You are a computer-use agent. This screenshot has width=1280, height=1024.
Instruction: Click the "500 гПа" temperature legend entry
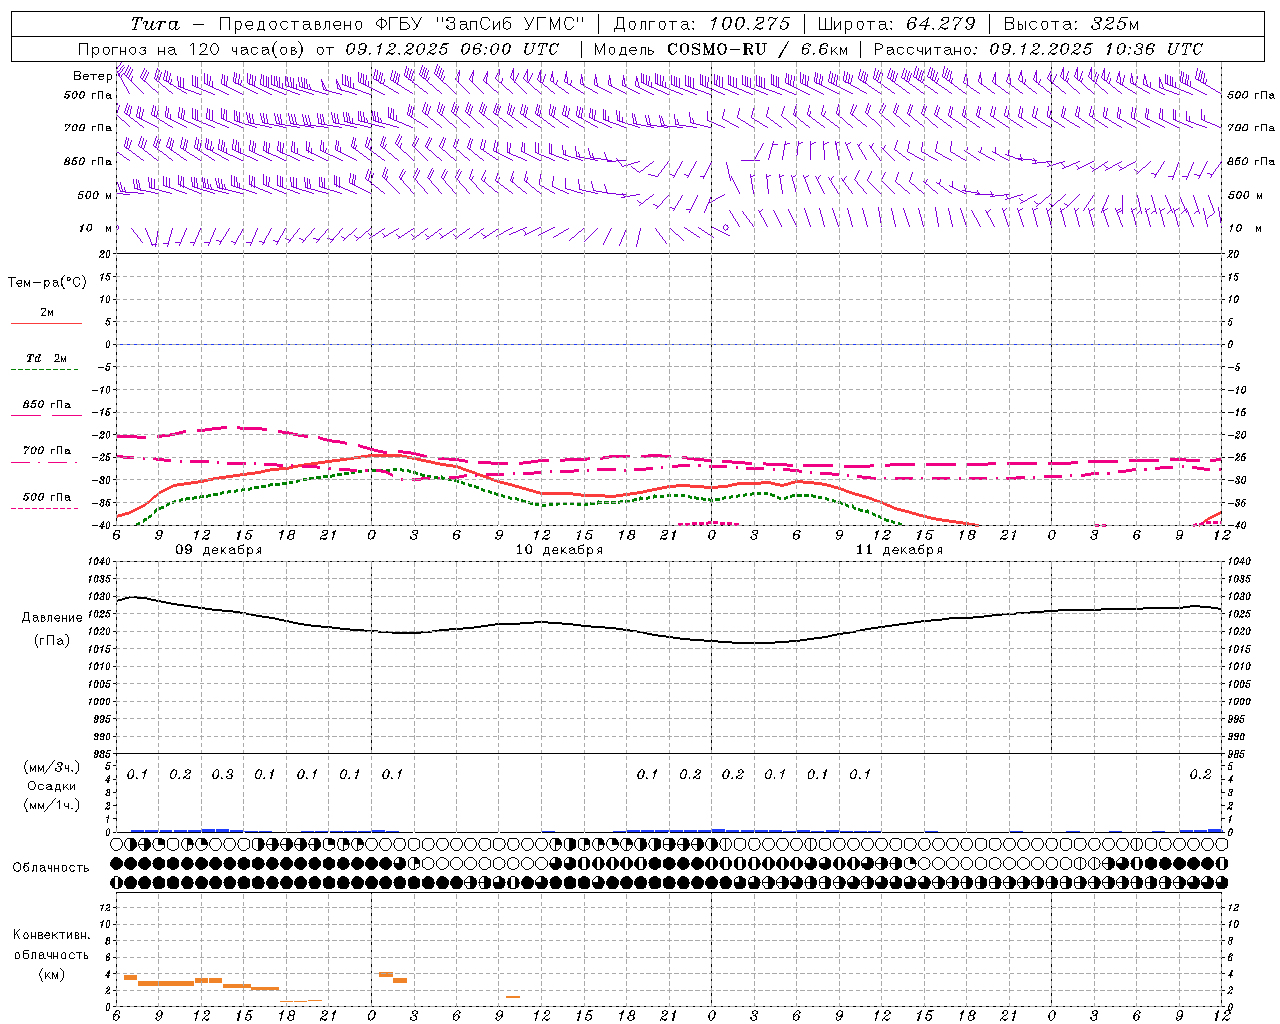(47, 496)
